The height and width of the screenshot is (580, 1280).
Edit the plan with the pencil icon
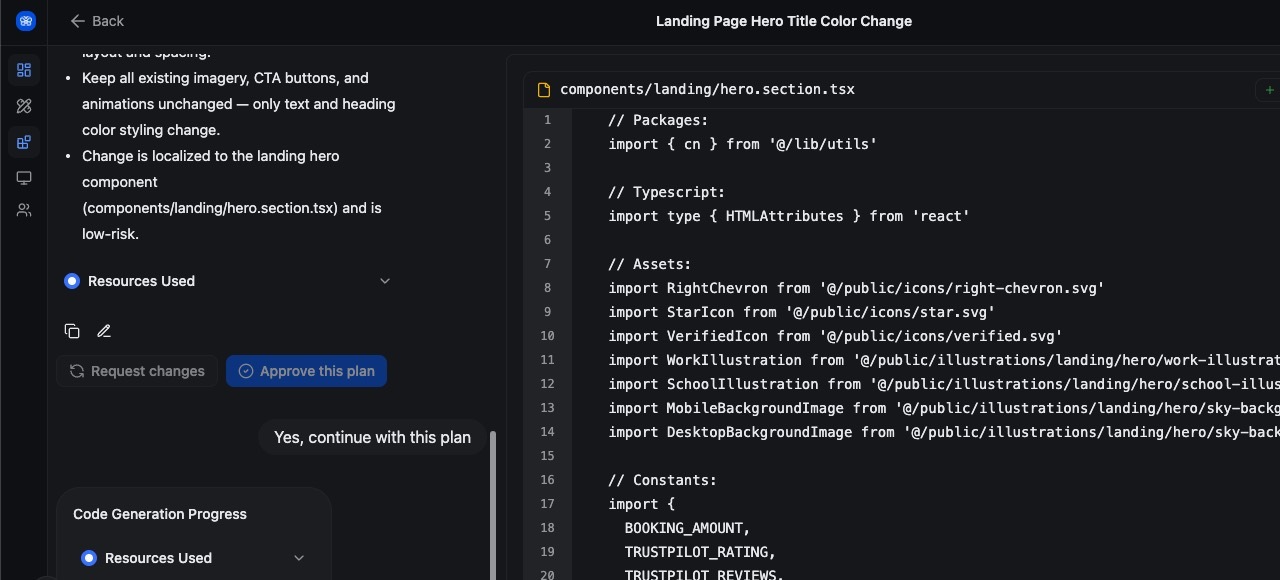[104, 331]
